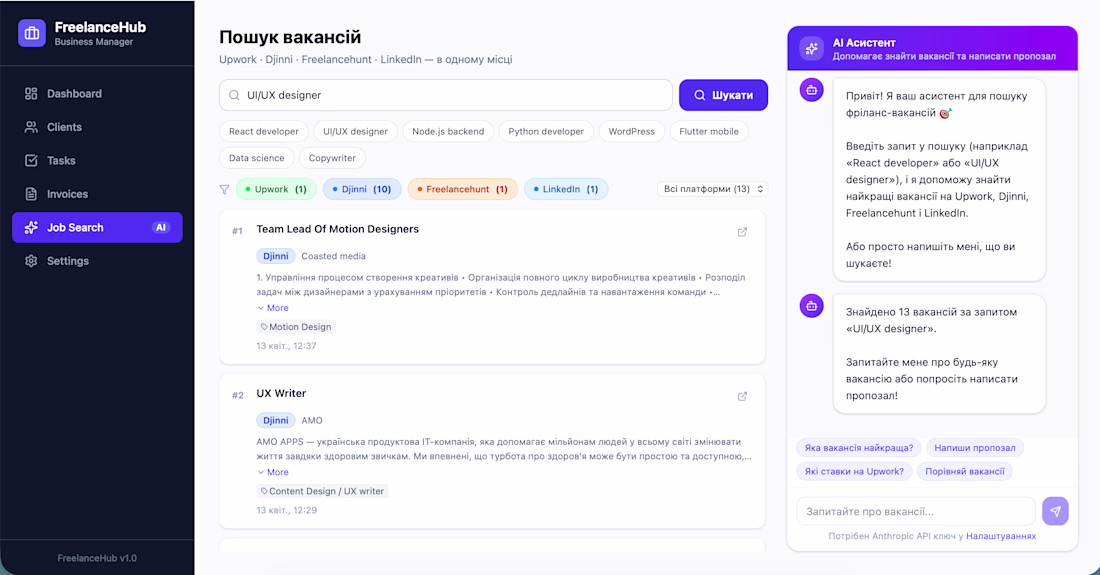Click the Напиши пропозал quick prompt
The height and width of the screenshot is (575, 1100).
[x=975, y=447]
